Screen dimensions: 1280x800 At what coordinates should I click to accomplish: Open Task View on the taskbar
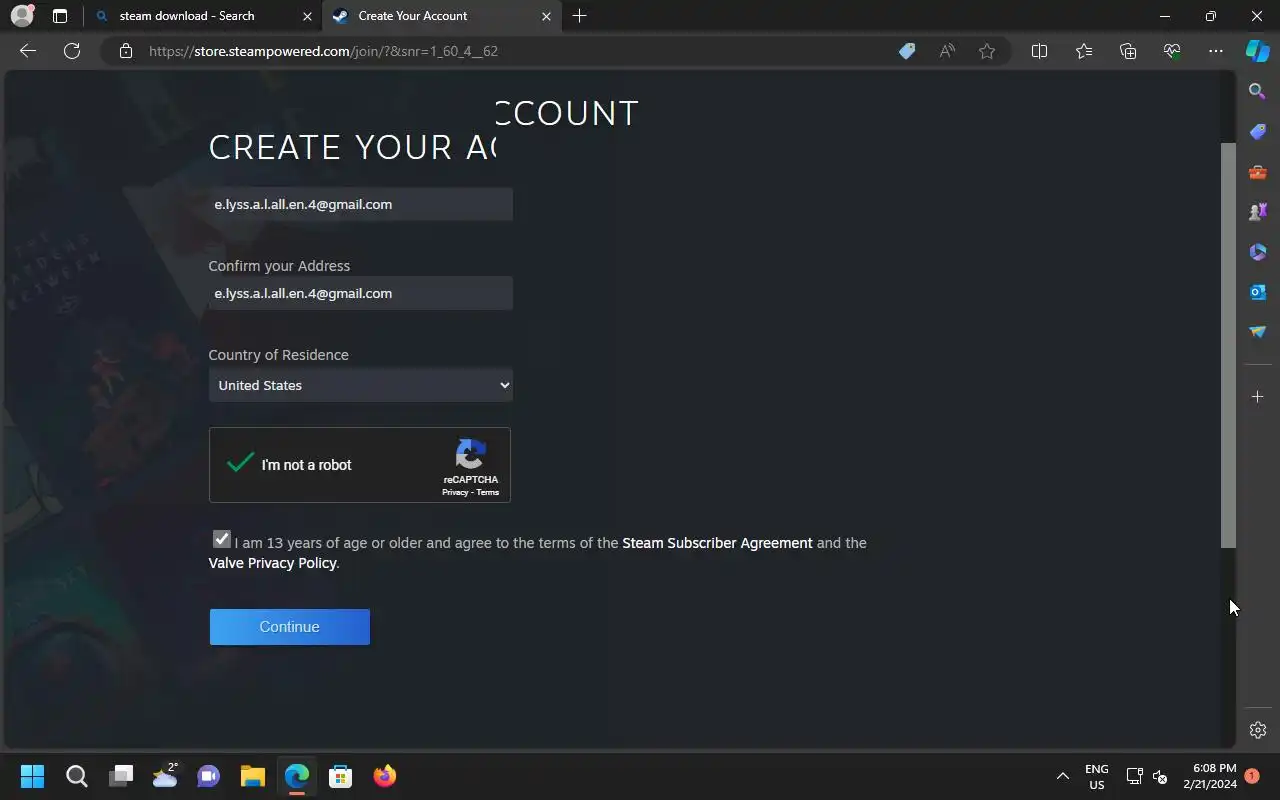[121, 776]
